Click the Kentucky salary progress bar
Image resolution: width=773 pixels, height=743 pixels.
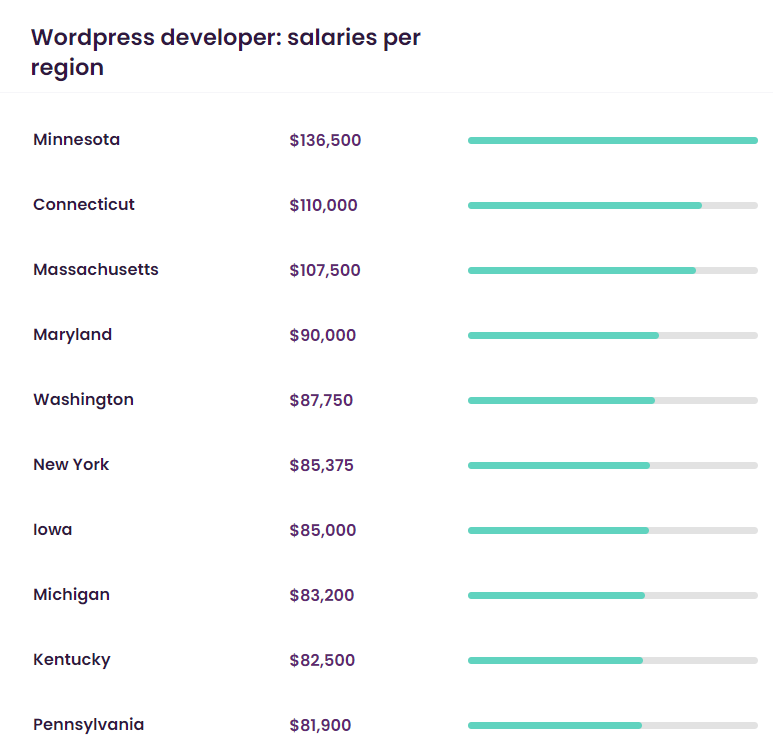[612, 661]
